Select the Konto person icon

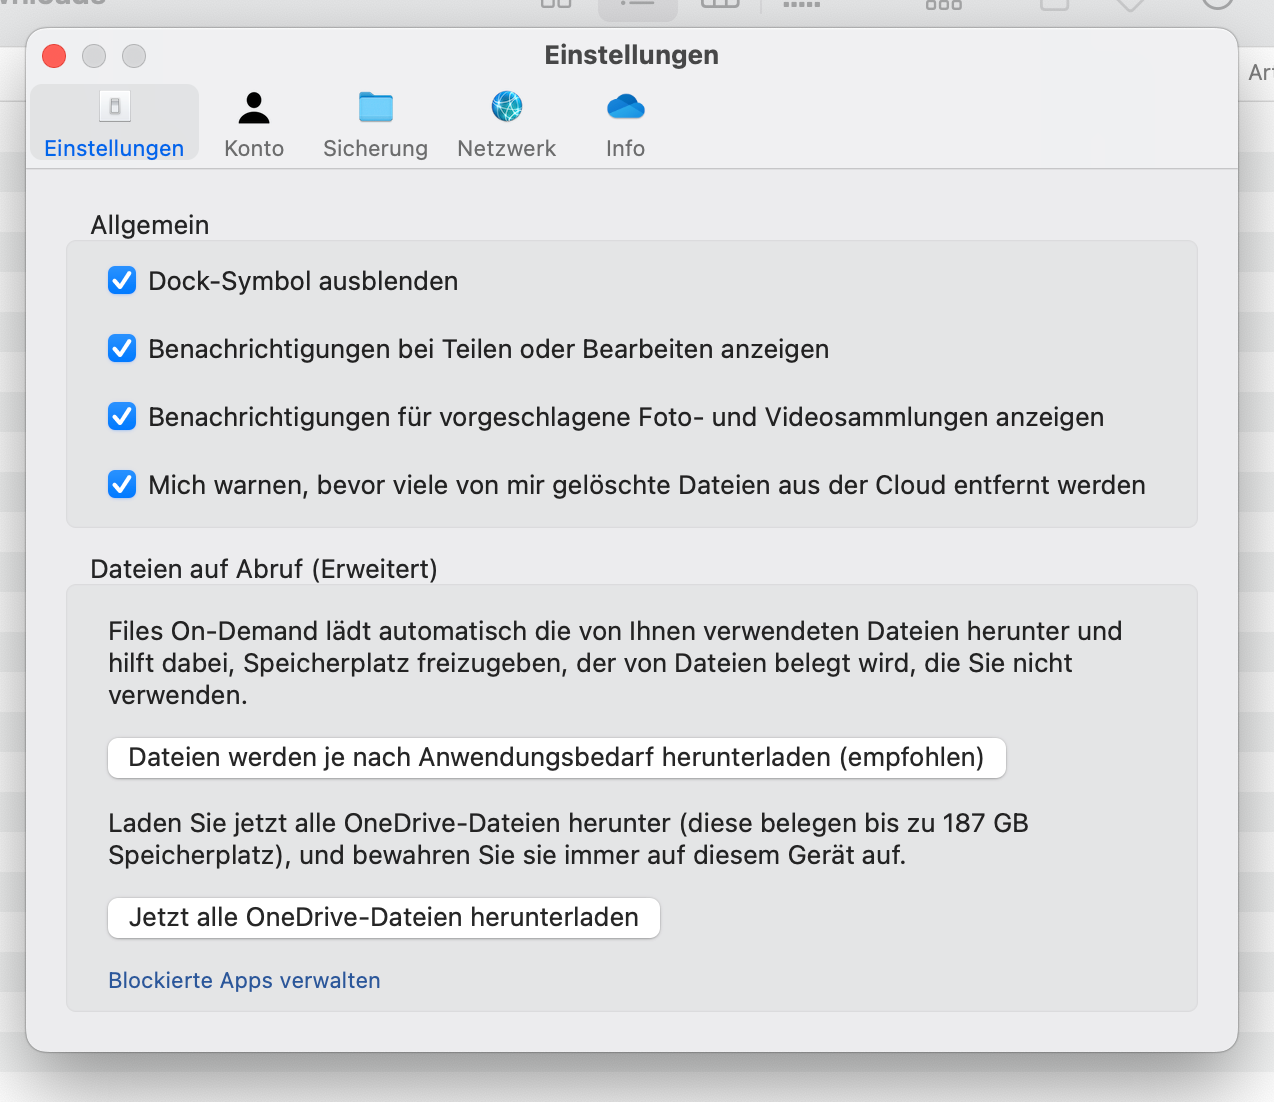coord(254,107)
